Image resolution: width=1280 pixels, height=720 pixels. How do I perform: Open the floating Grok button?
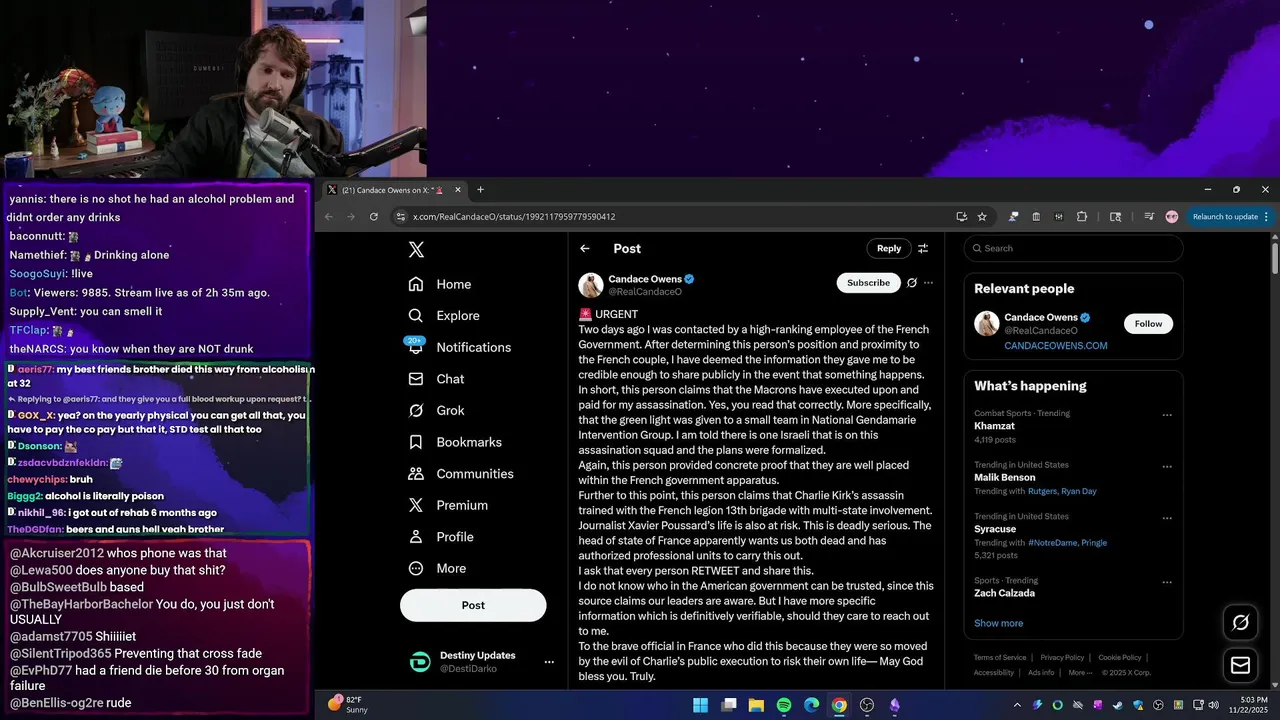pos(1240,622)
